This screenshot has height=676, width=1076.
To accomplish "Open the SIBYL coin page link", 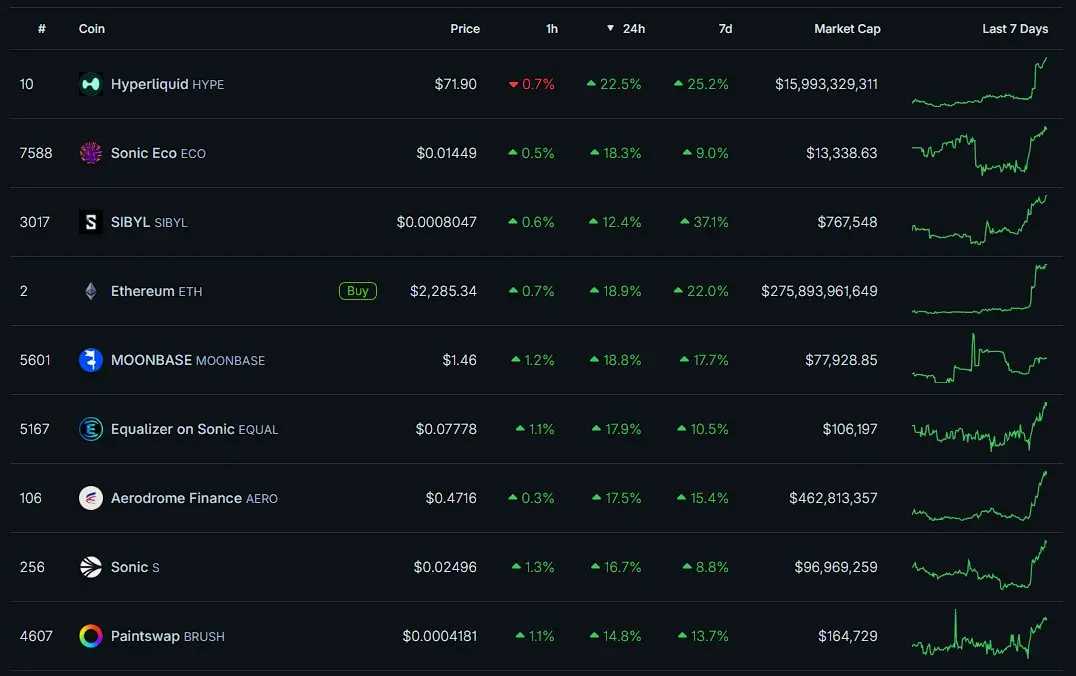I will point(149,222).
